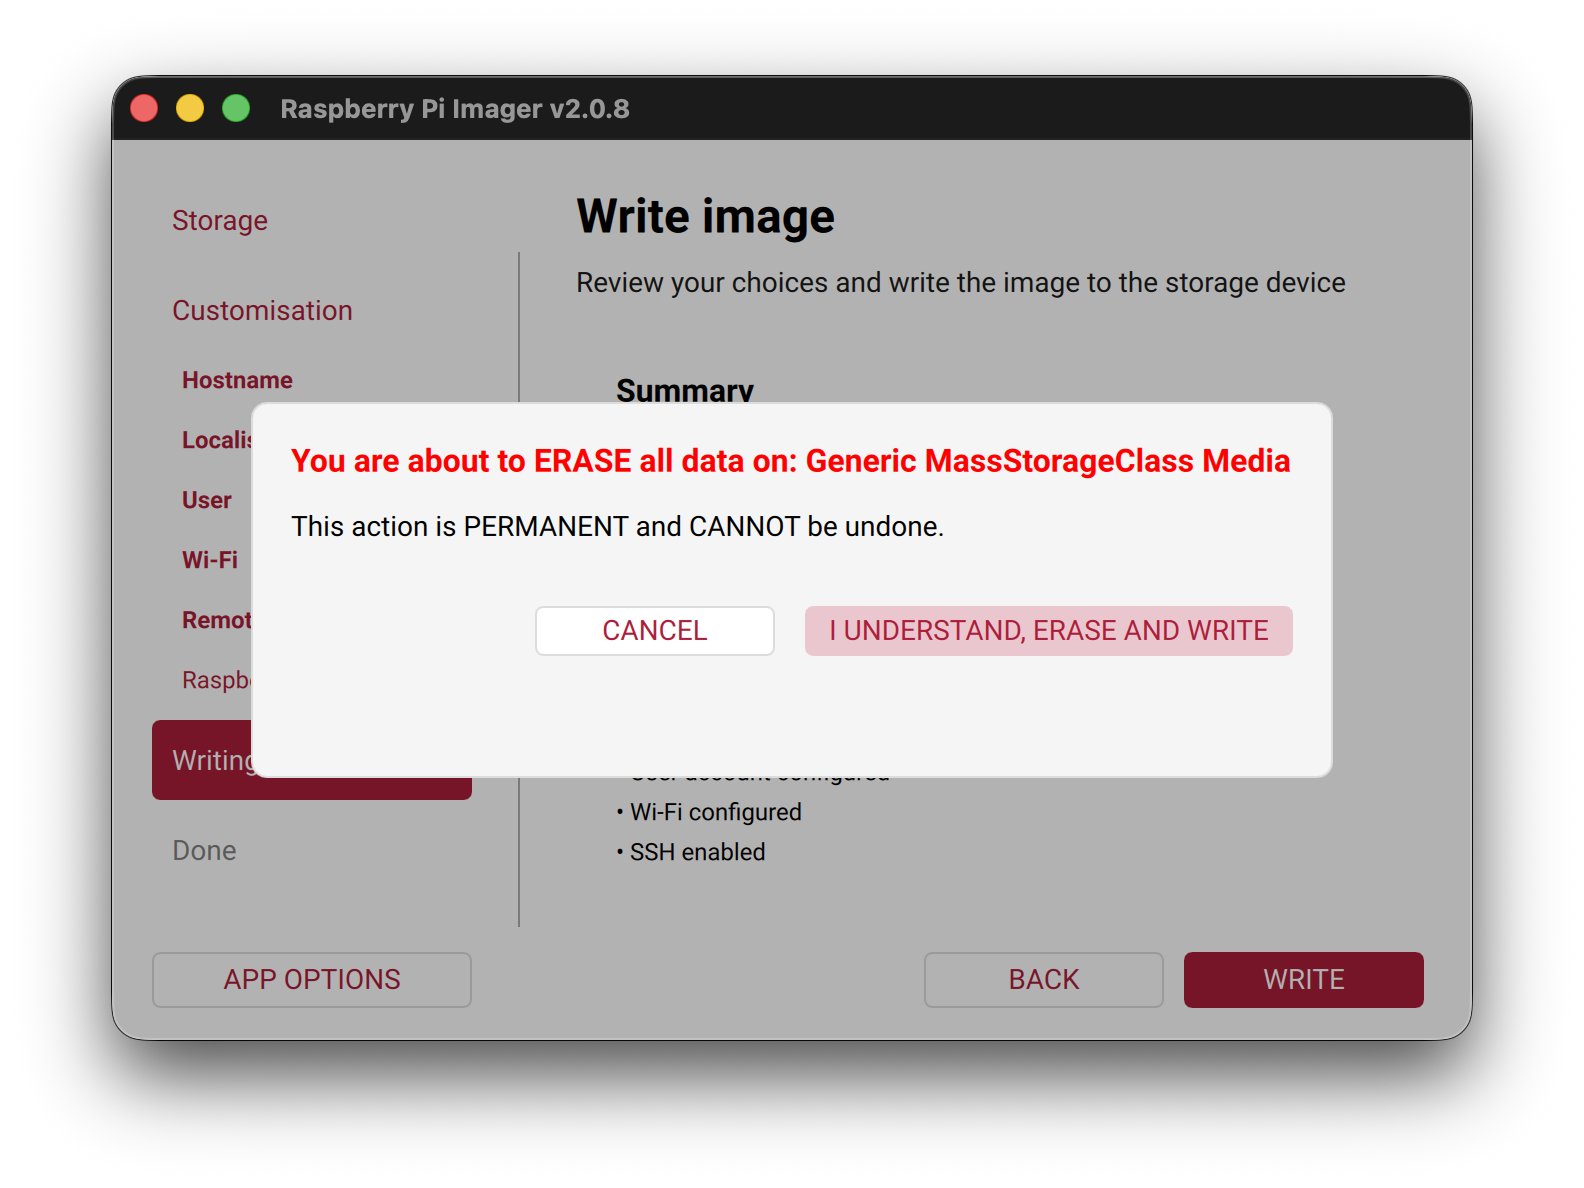Select Hostname in the sidebar
This screenshot has width=1584, height=1188.
click(x=237, y=381)
